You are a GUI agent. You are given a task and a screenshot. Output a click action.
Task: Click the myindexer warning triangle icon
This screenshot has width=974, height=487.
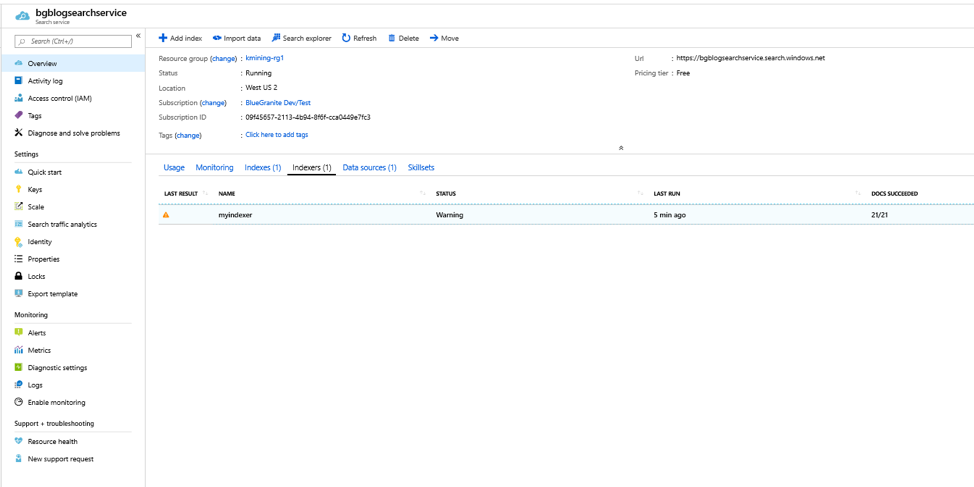pyautogui.click(x=166, y=215)
